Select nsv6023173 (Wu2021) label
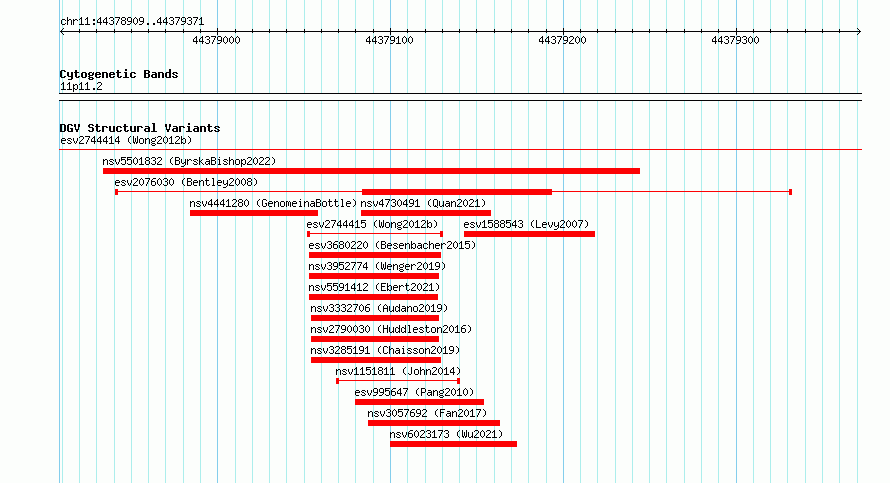890x483 pixels. (x=446, y=434)
